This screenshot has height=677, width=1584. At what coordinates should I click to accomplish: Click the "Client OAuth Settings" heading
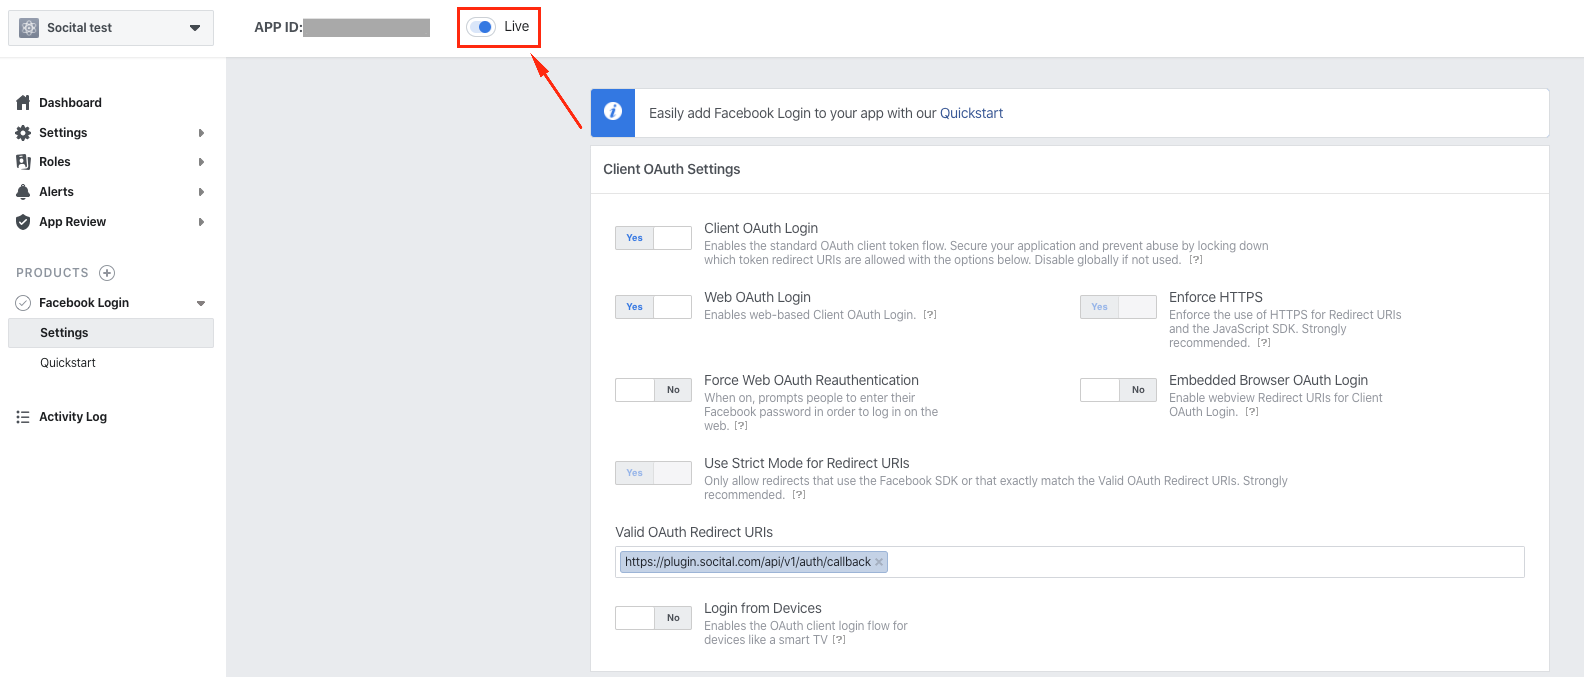(x=672, y=169)
